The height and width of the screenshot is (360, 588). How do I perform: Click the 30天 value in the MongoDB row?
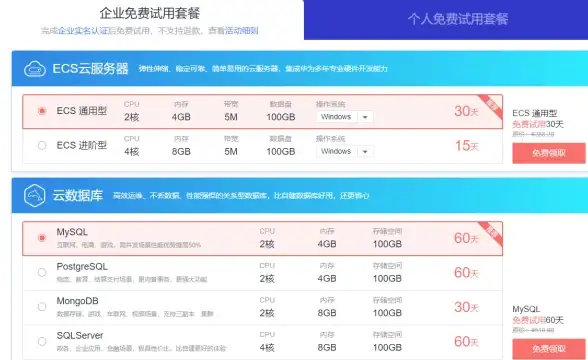[x=466, y=307]
